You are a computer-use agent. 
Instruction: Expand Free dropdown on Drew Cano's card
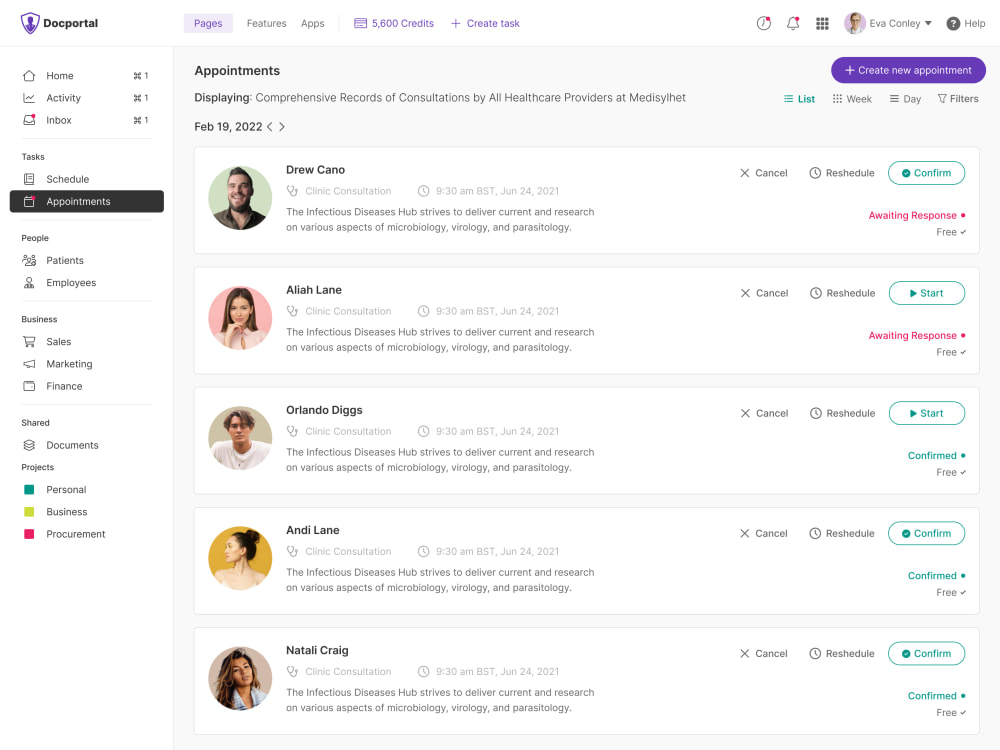963,232
